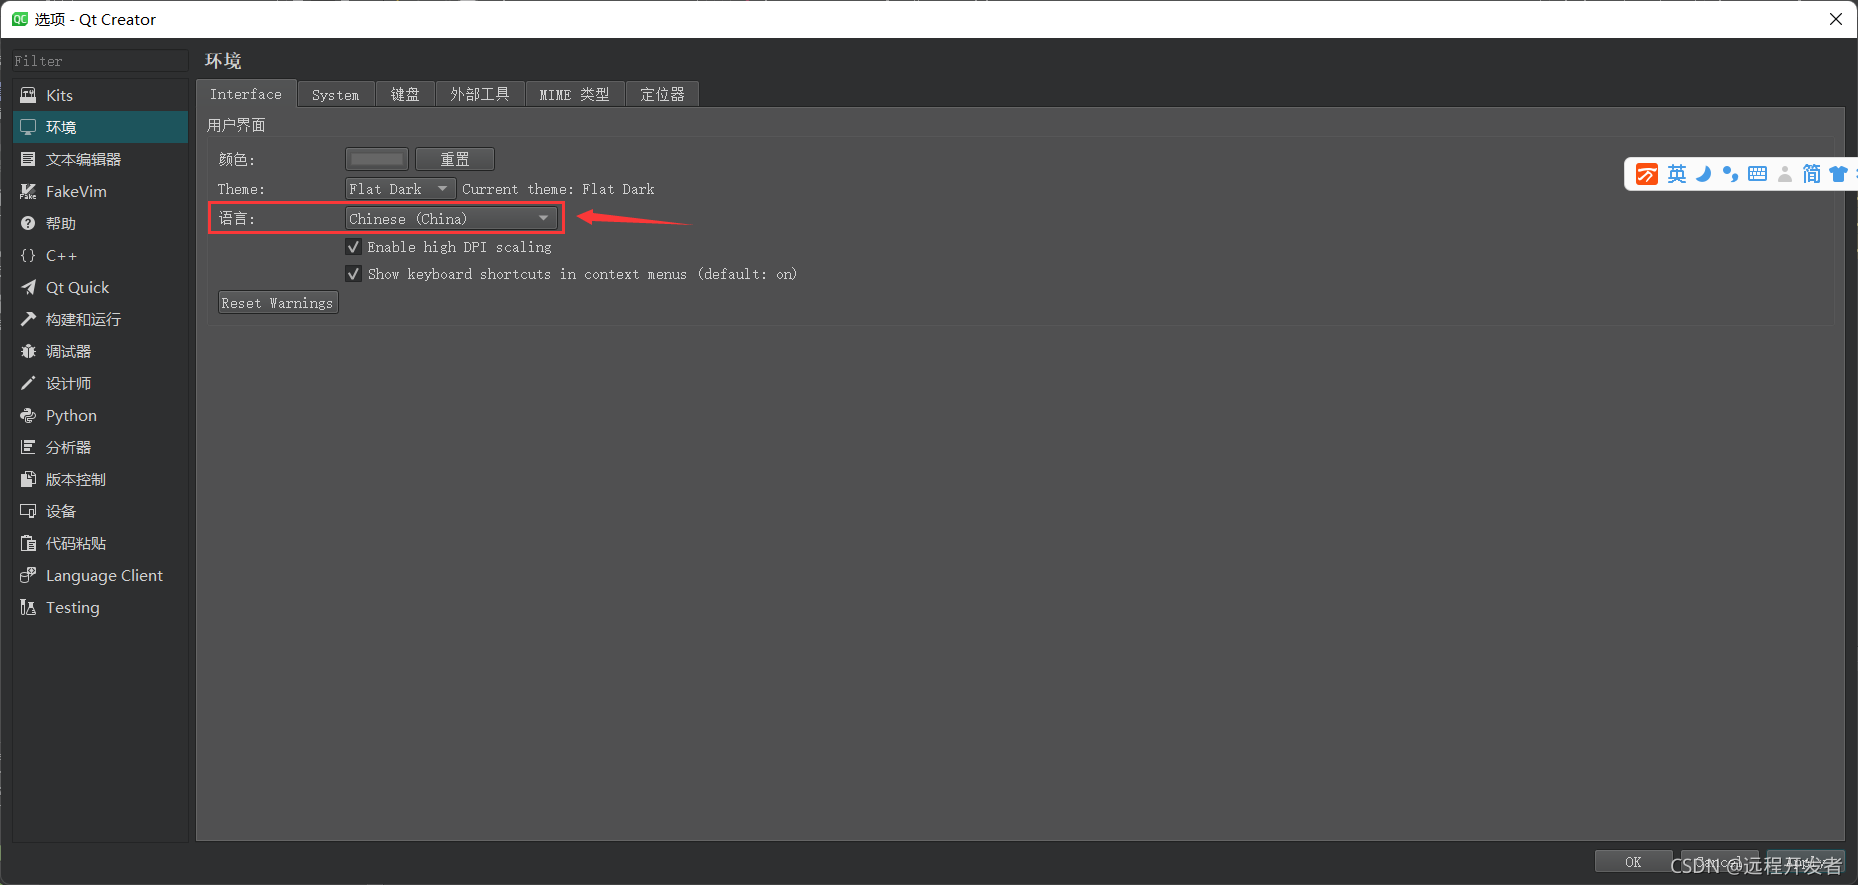The width and height of the screenshot is (1858, 885).
Task: Click the moon icon in IME bar
Action: pos(1704,174)
